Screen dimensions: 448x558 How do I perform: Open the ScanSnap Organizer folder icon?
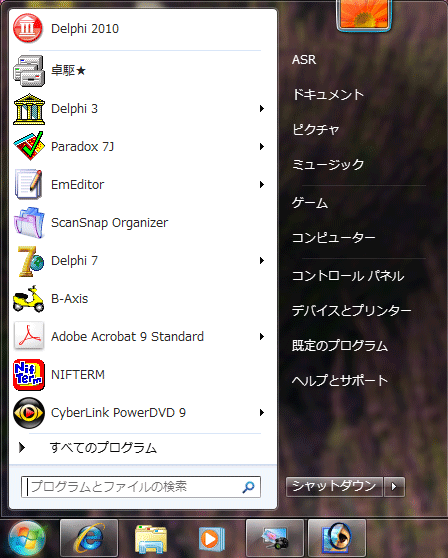click(x=29, y=222)
